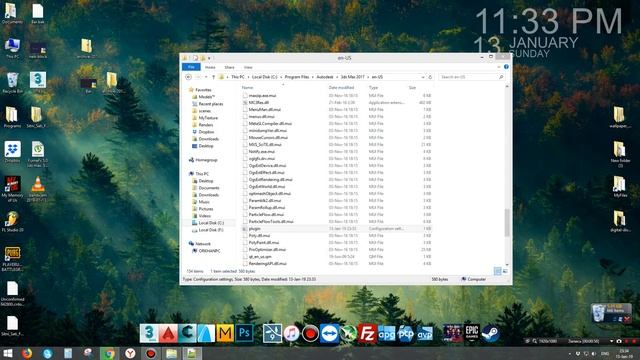Open address bar history dropdown
640x360 pixels.
[x=423, y=77]
